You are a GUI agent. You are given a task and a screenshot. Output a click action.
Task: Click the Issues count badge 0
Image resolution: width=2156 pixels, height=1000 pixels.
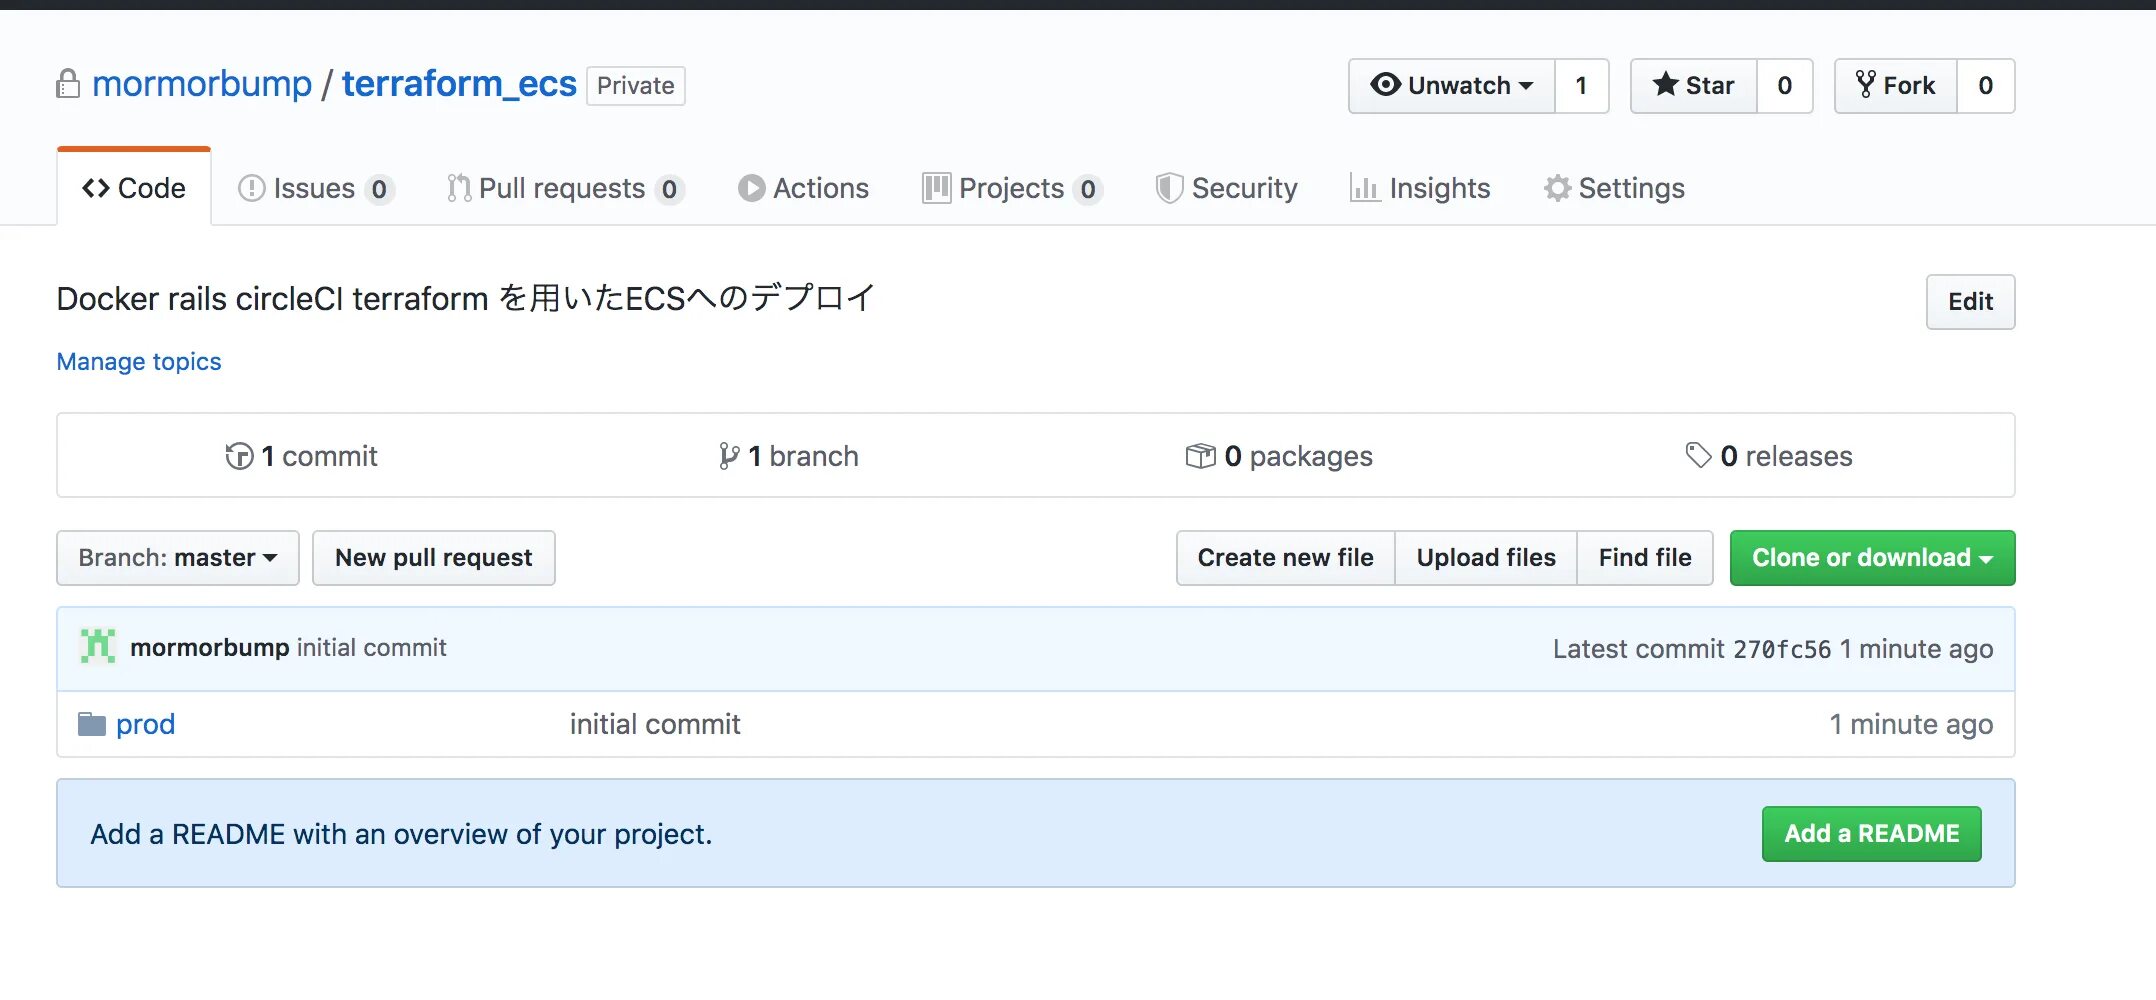coord(379,189)
